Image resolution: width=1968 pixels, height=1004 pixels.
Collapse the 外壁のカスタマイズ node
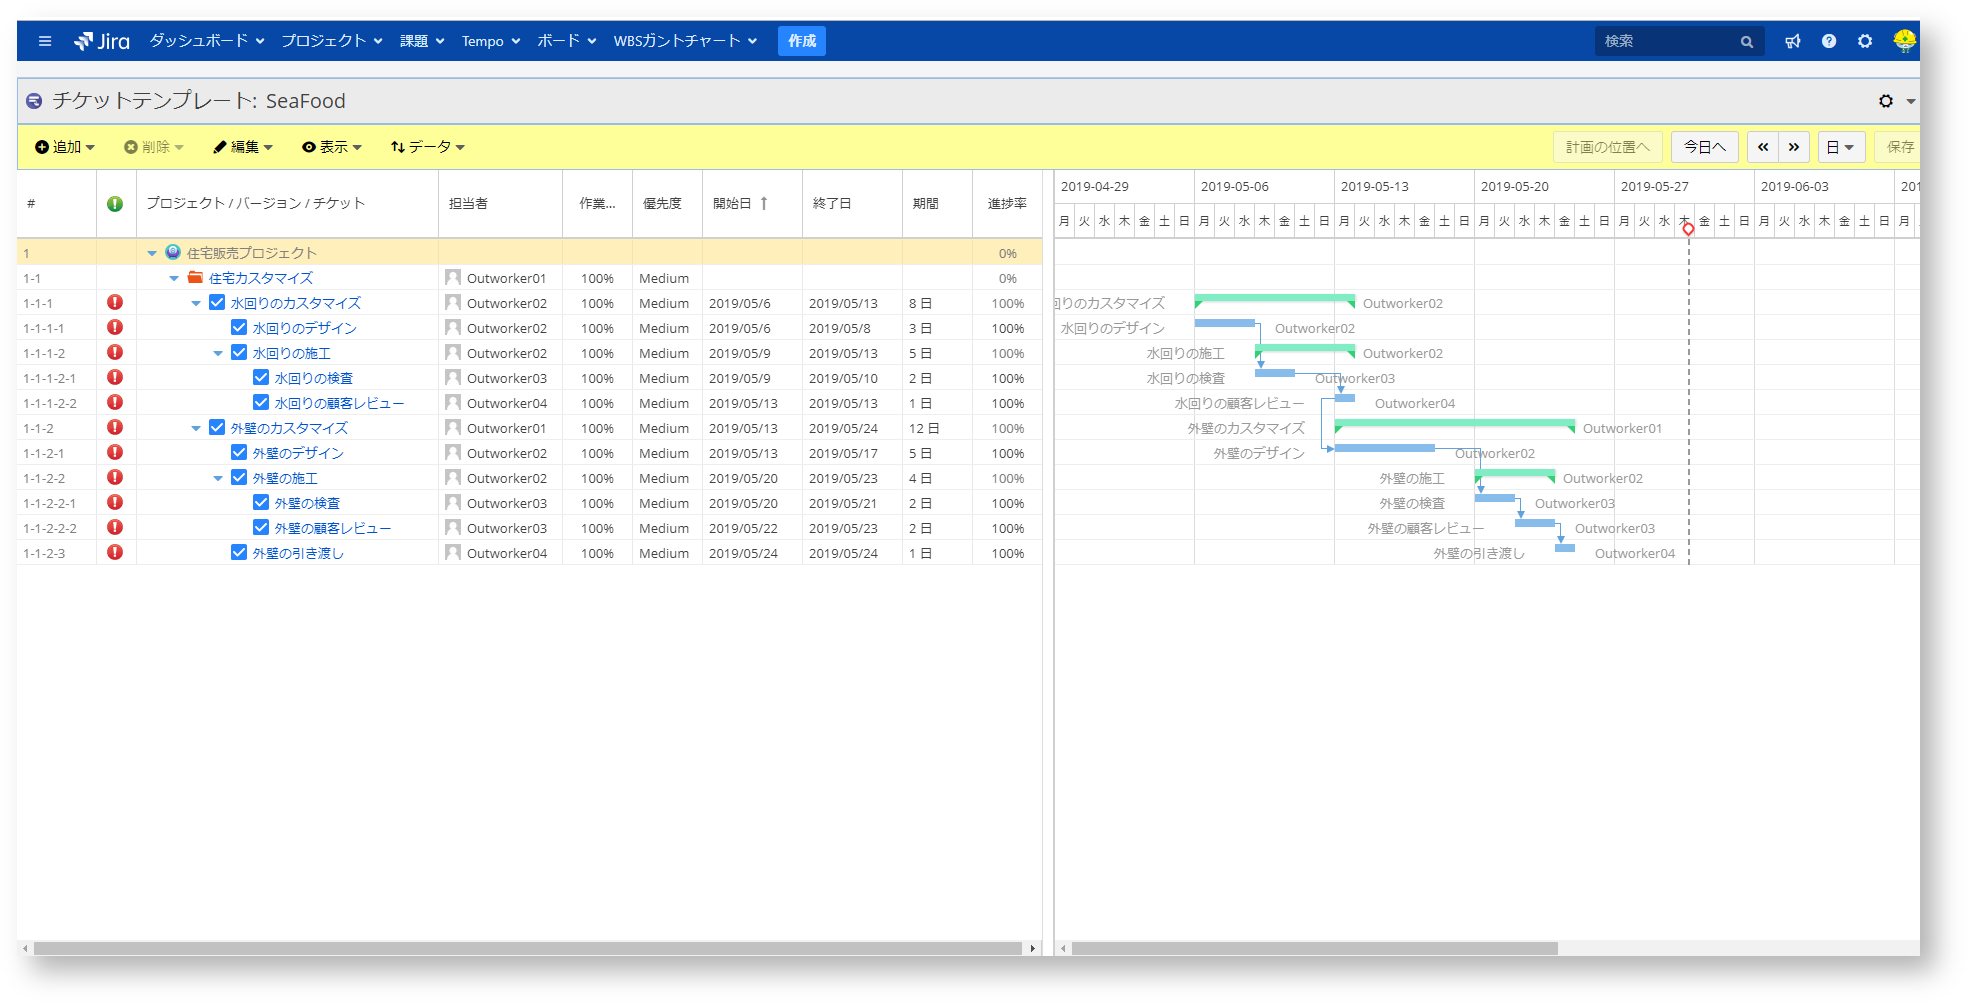coord(196,428)
